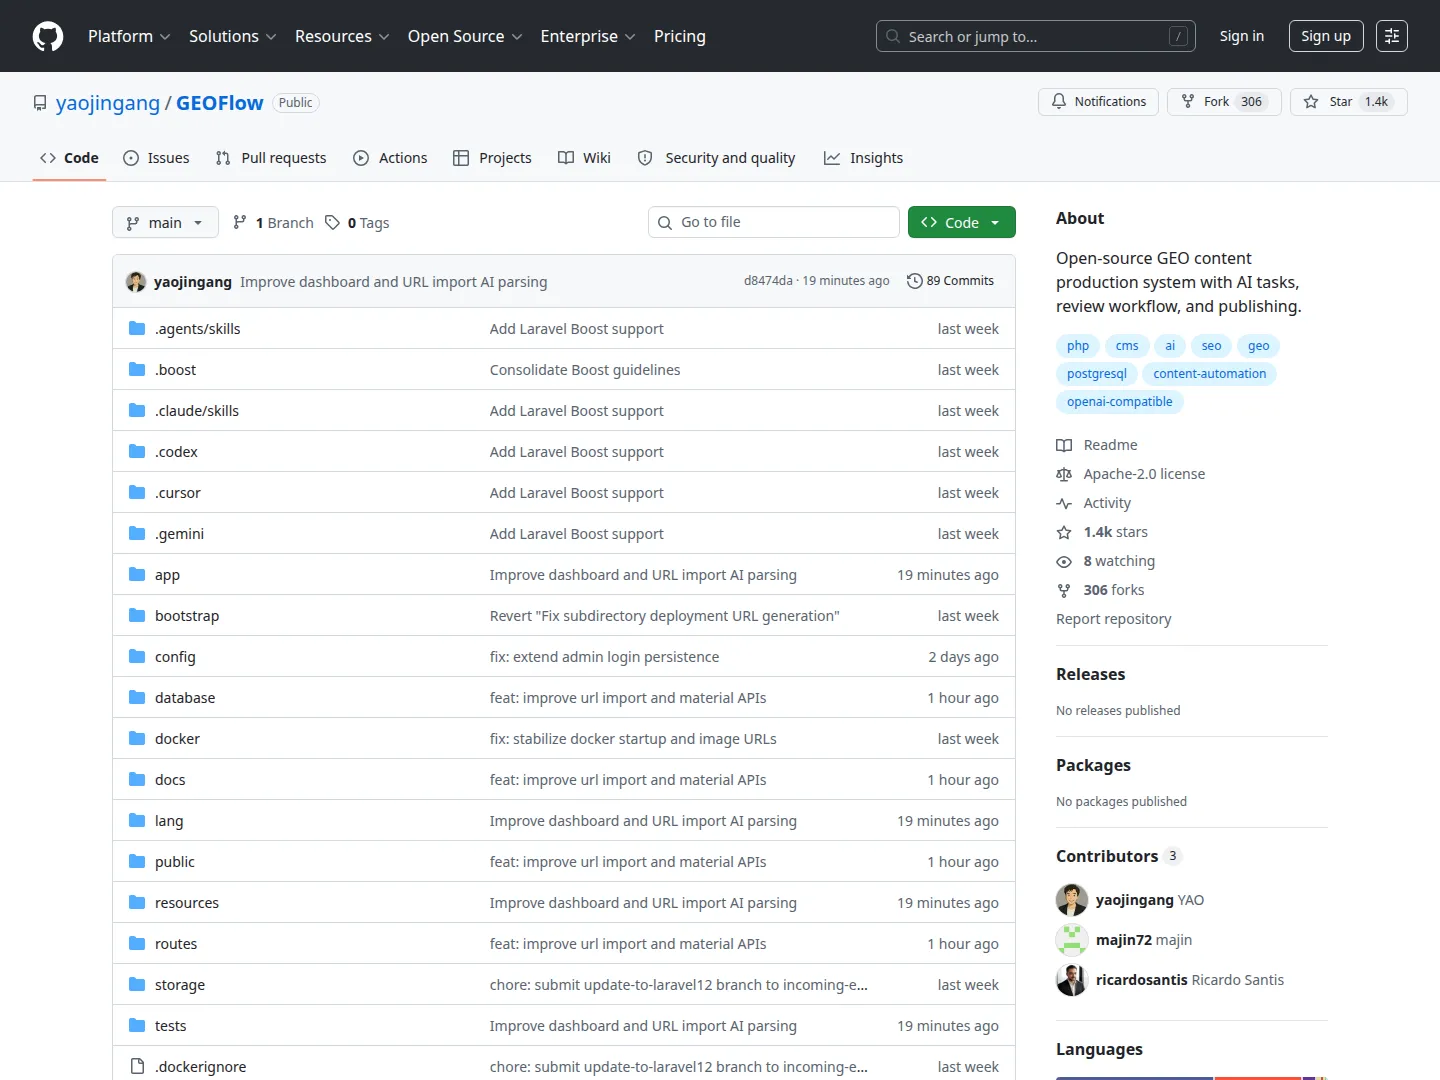Click the Go to file search field
1440x1080 pixels.
tap(774, 222)
